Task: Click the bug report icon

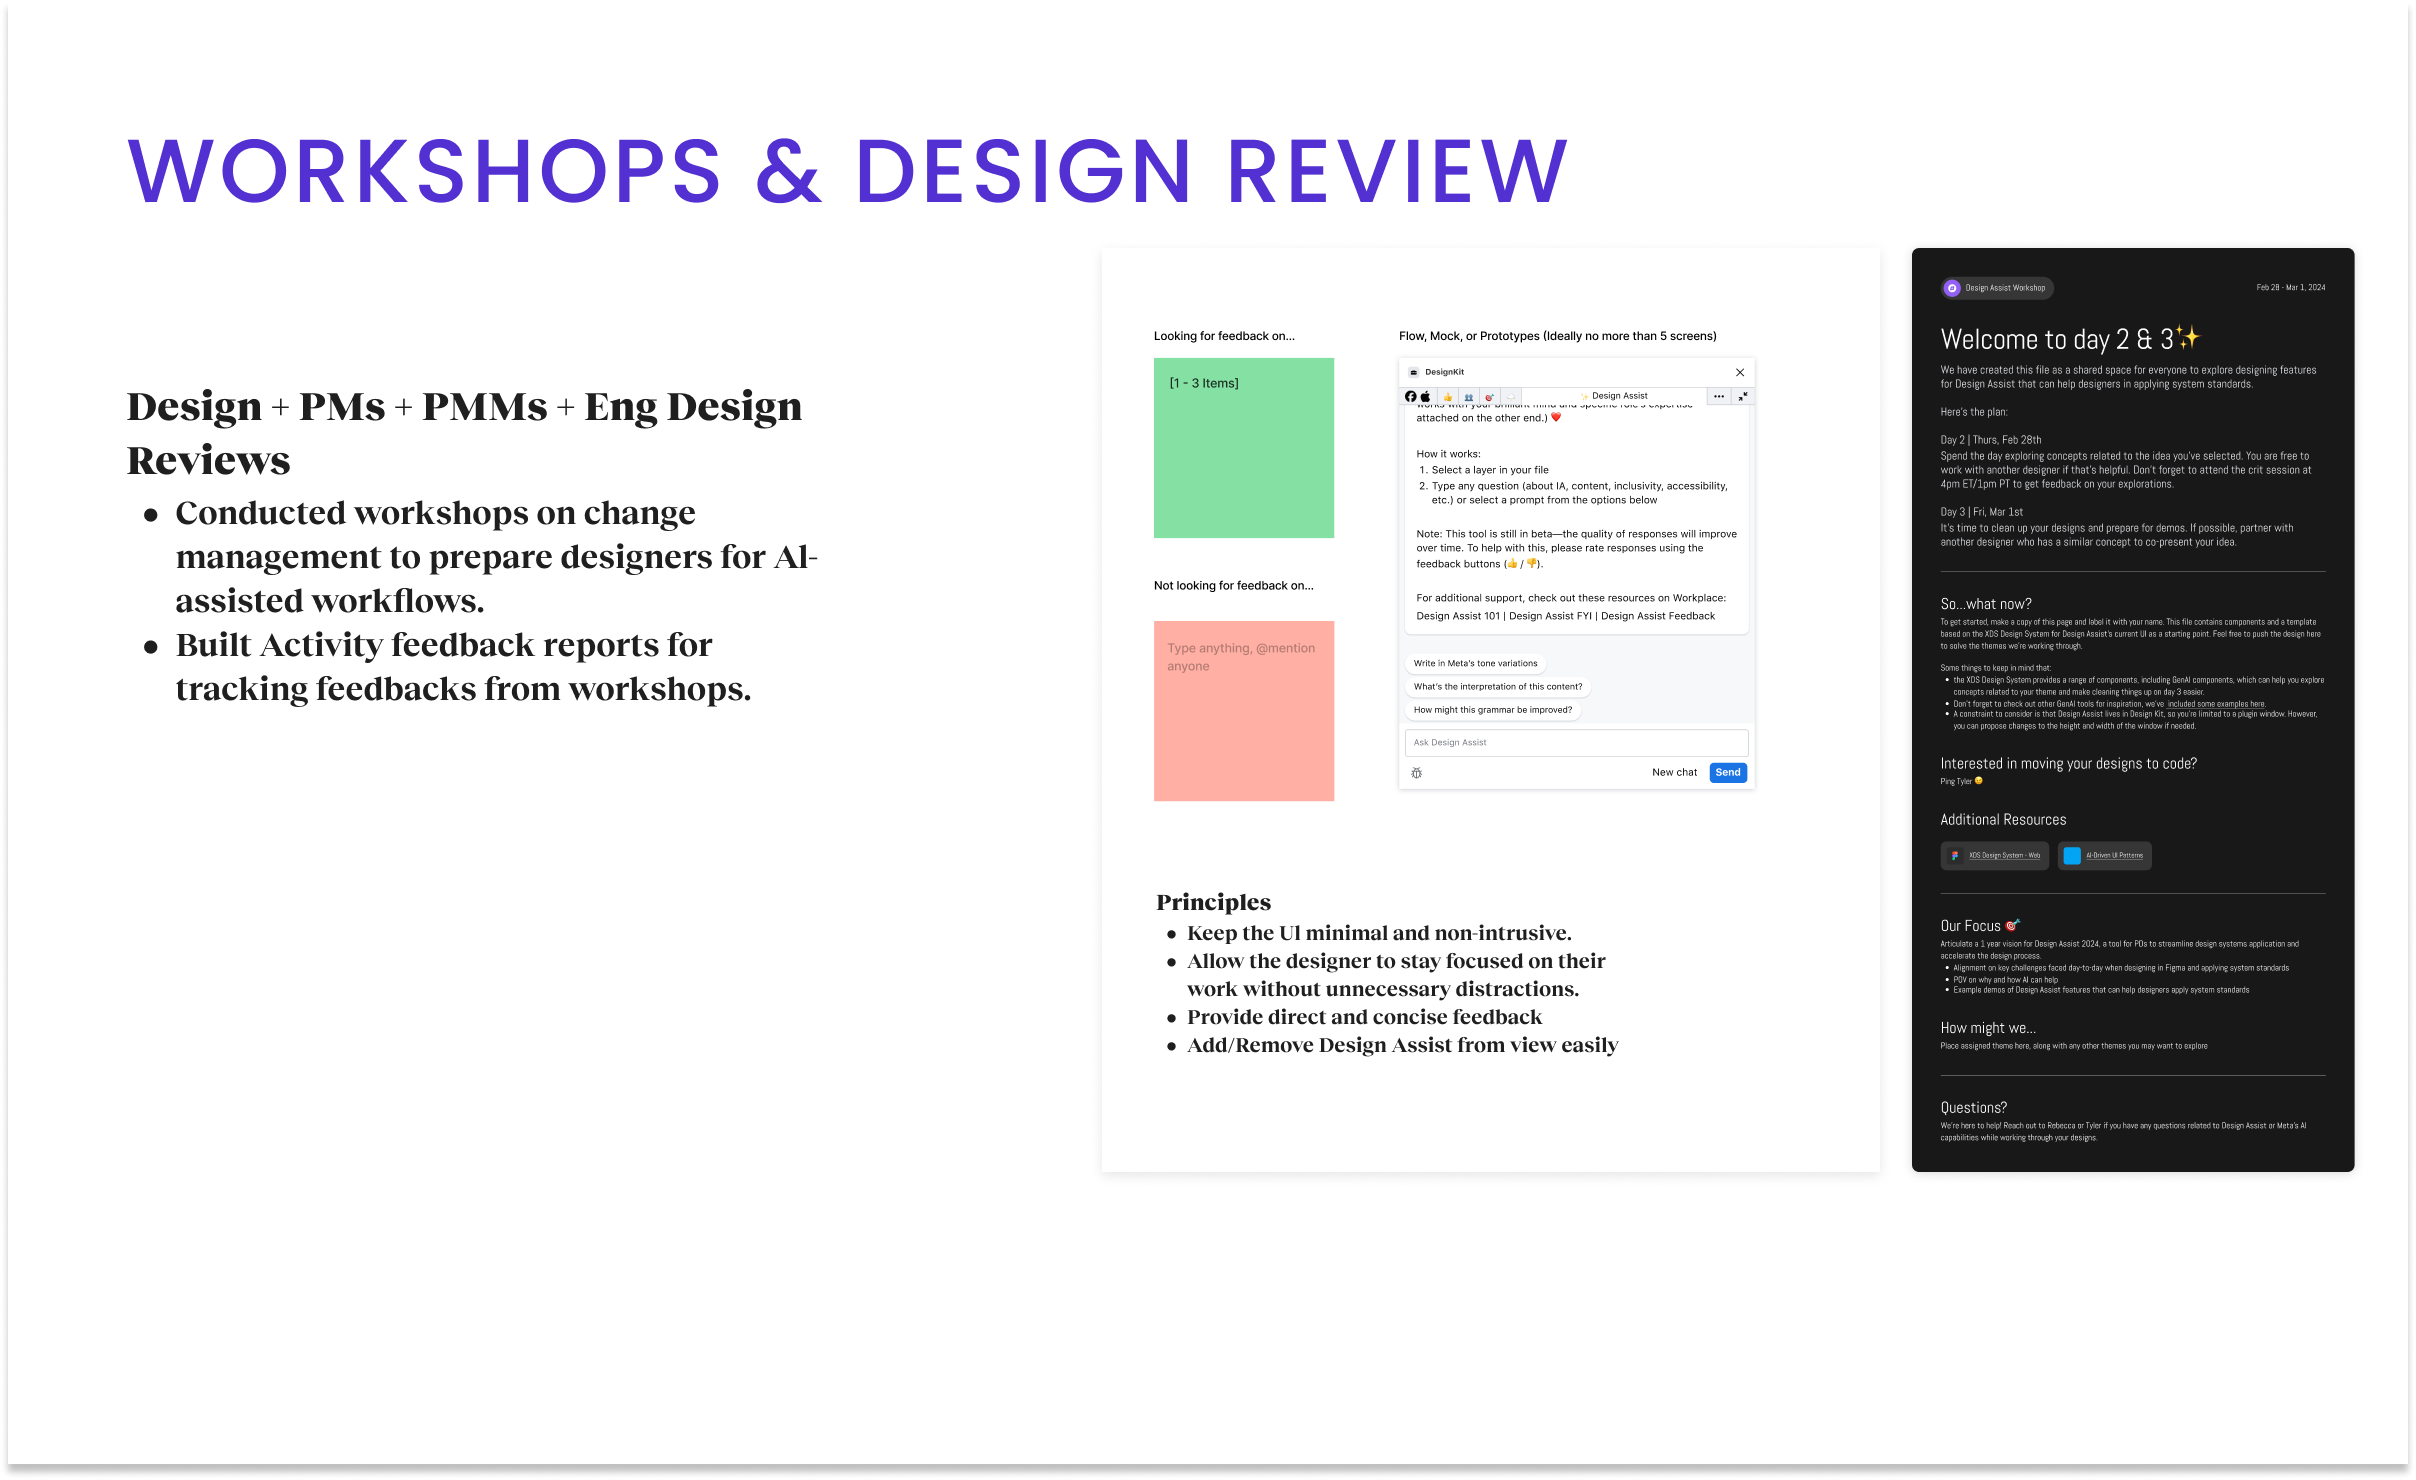Action: click(x=1416, y=773)
